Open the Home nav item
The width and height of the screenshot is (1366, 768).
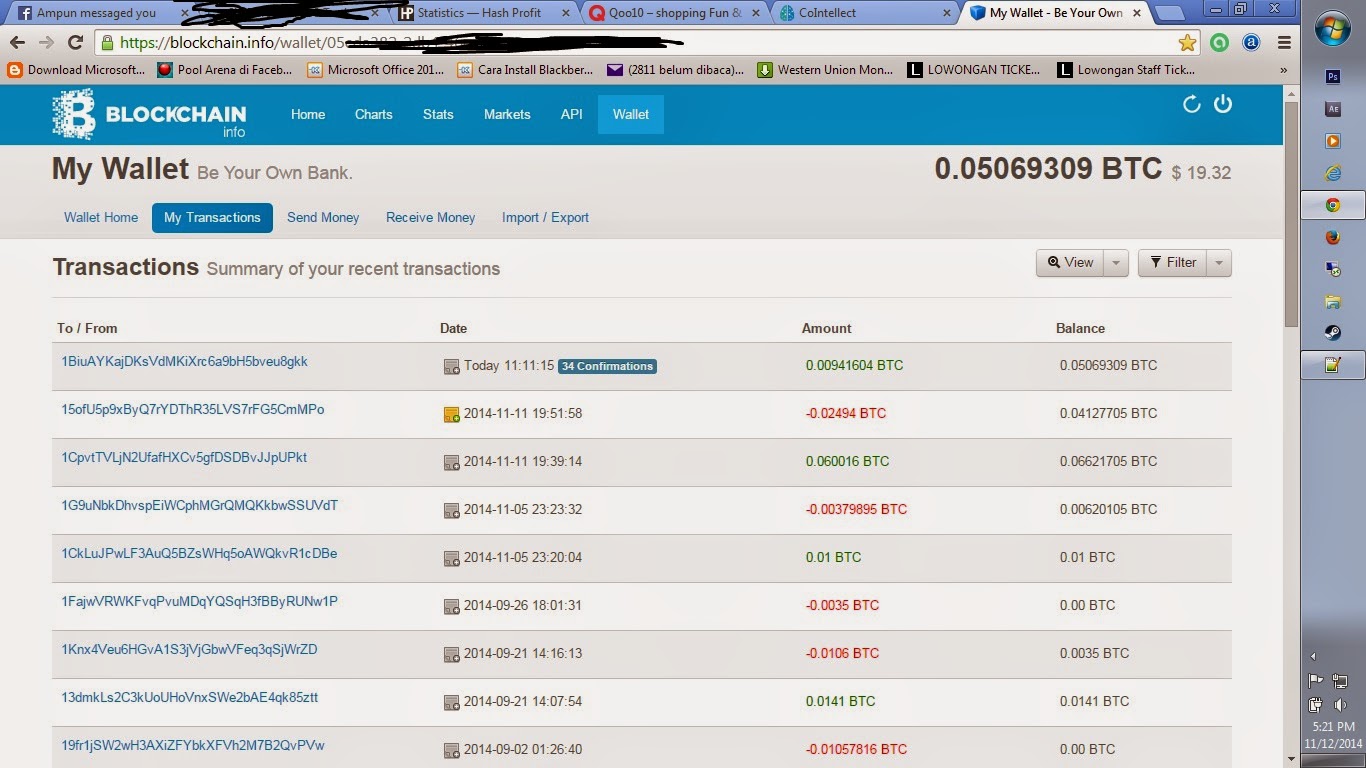[308, 114]
